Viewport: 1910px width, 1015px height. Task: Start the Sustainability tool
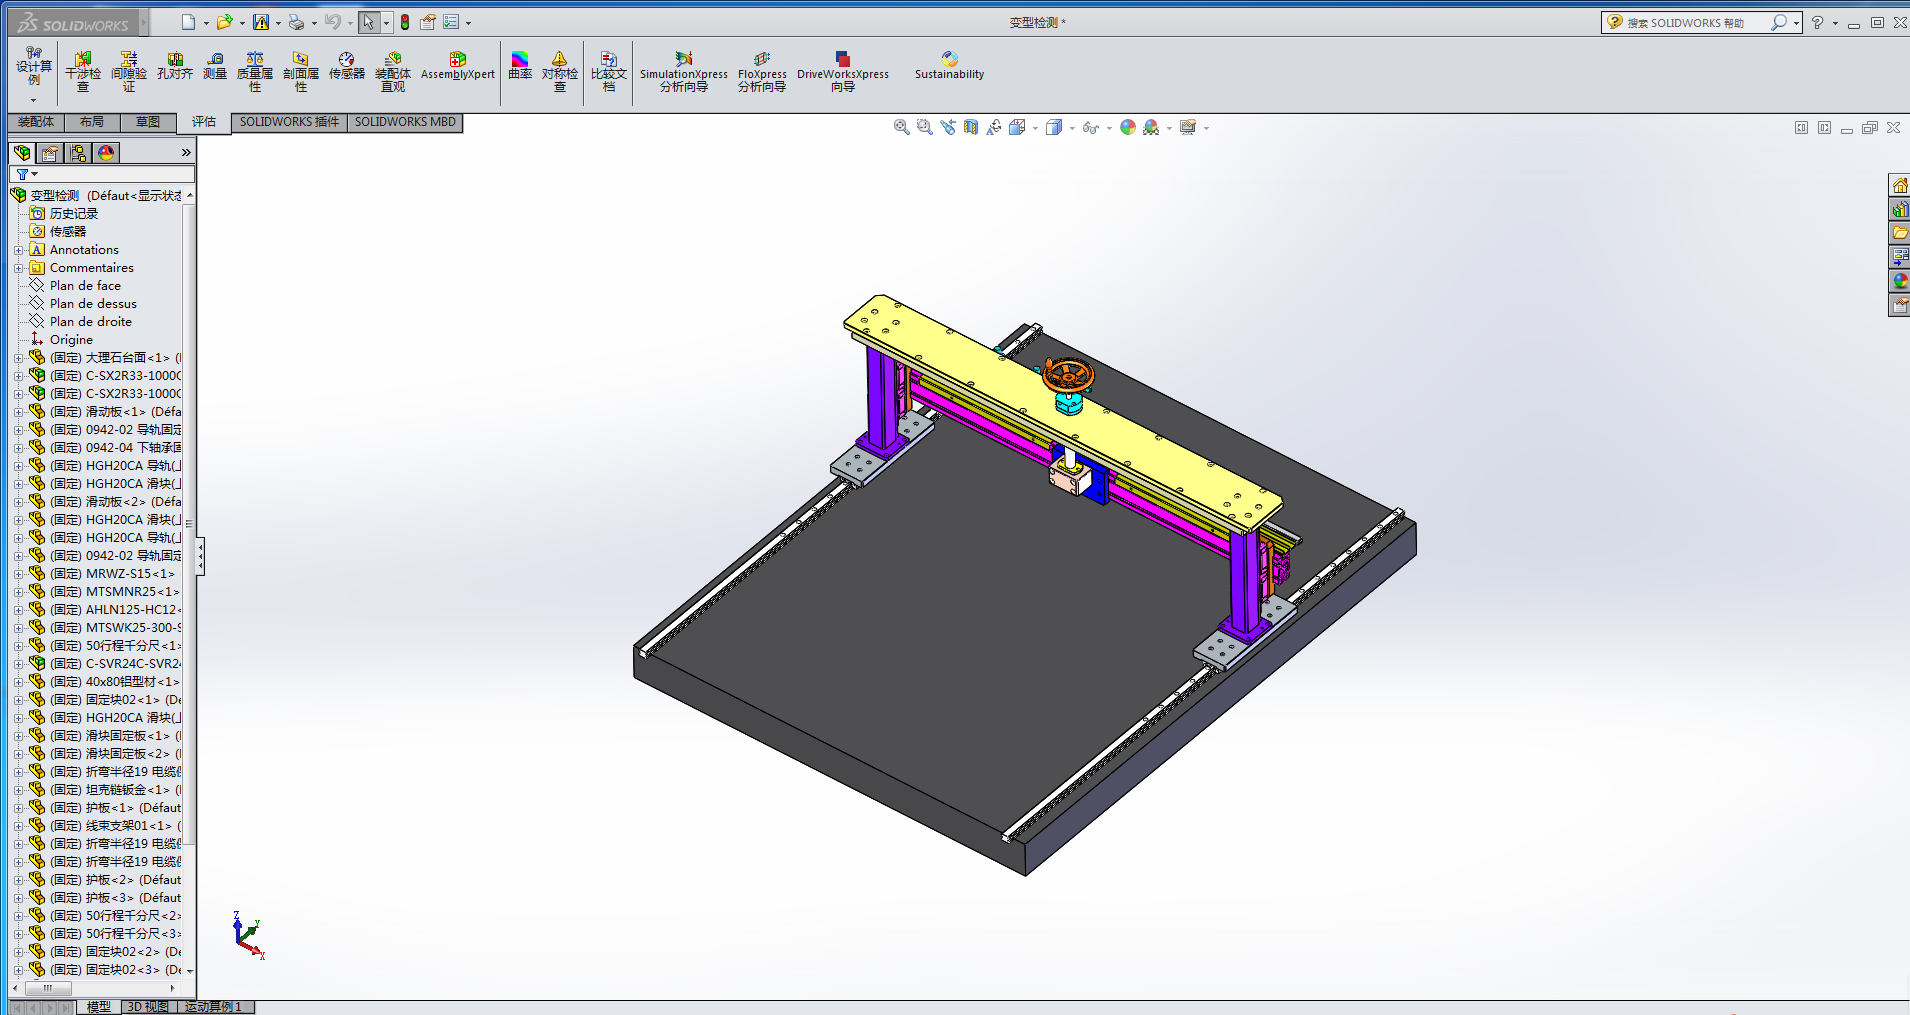click(949, 66)
